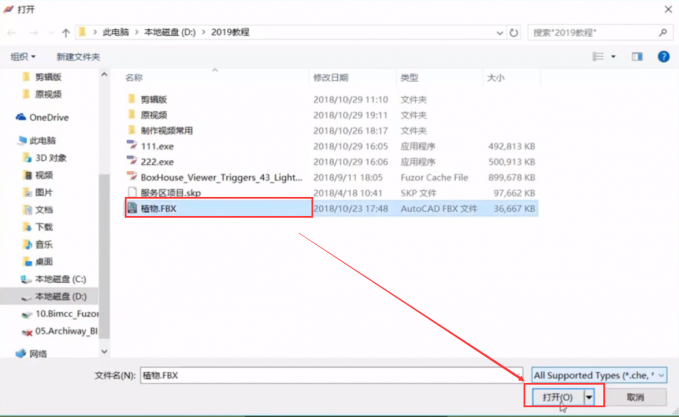Open 3D 对象 in the sidebar
The image size is (679, 417).
[45, 158]
